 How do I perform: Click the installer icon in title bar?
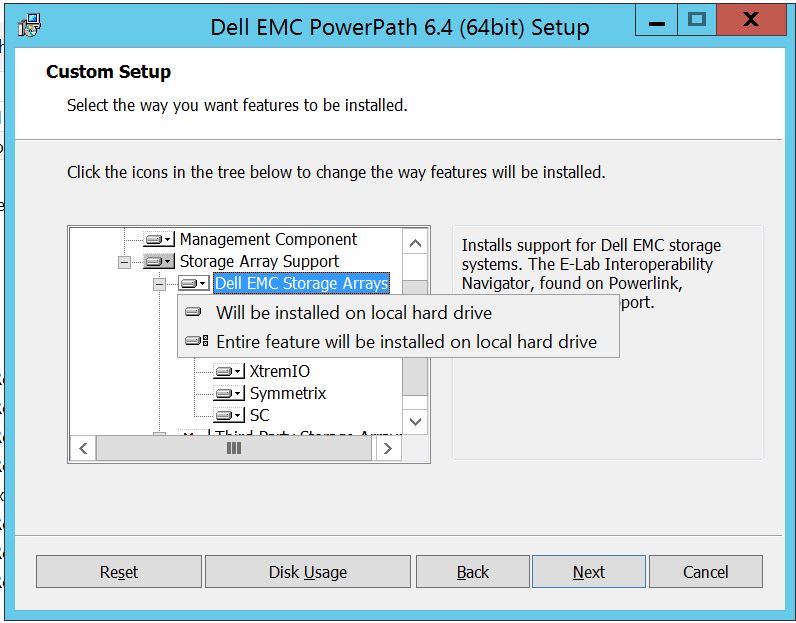coord(30,25)
